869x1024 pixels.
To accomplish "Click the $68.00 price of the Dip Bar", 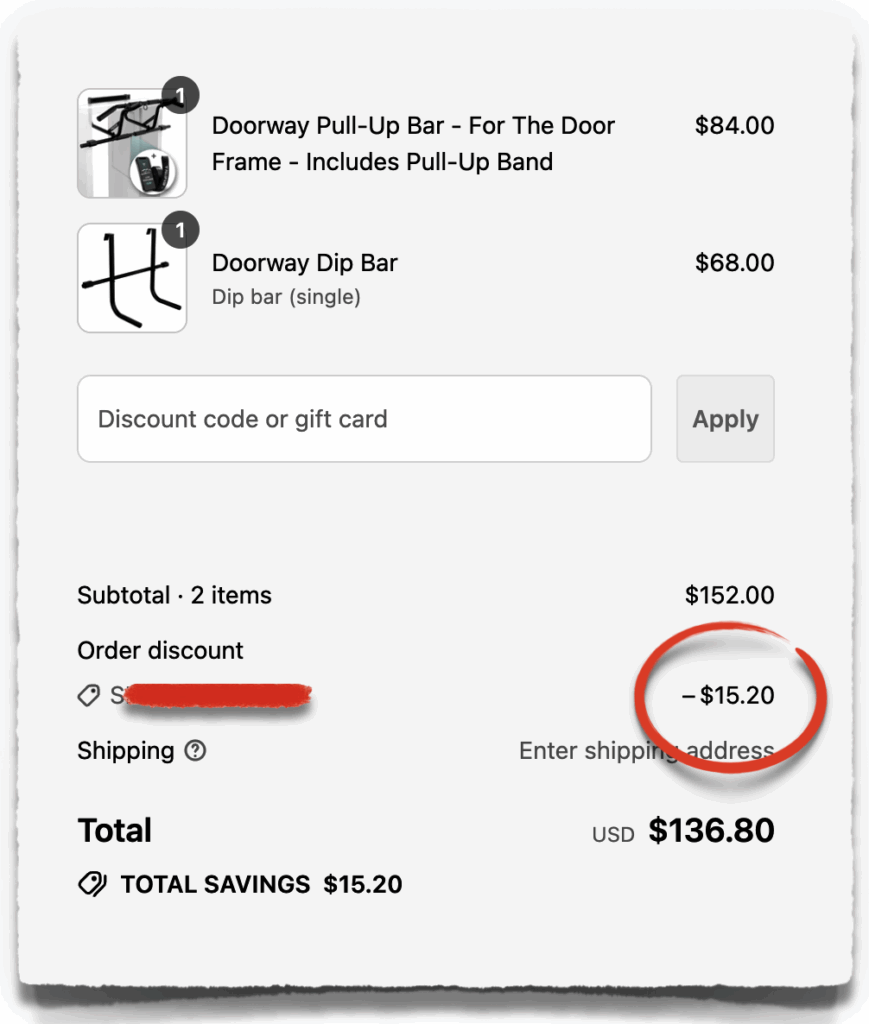I will click(735, 263).
